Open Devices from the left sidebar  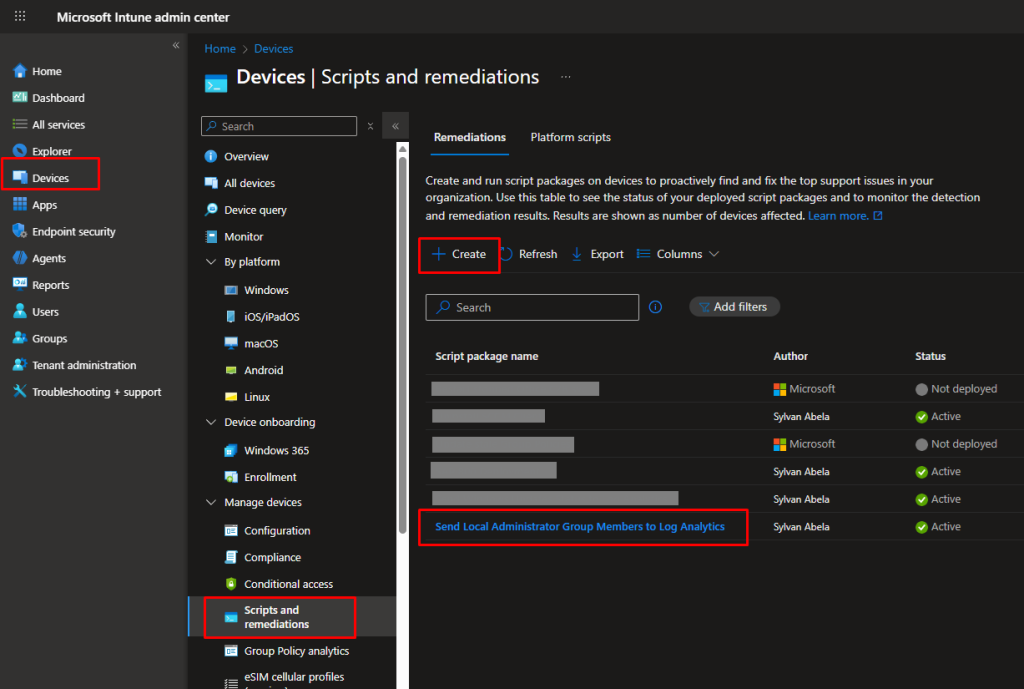50,177
